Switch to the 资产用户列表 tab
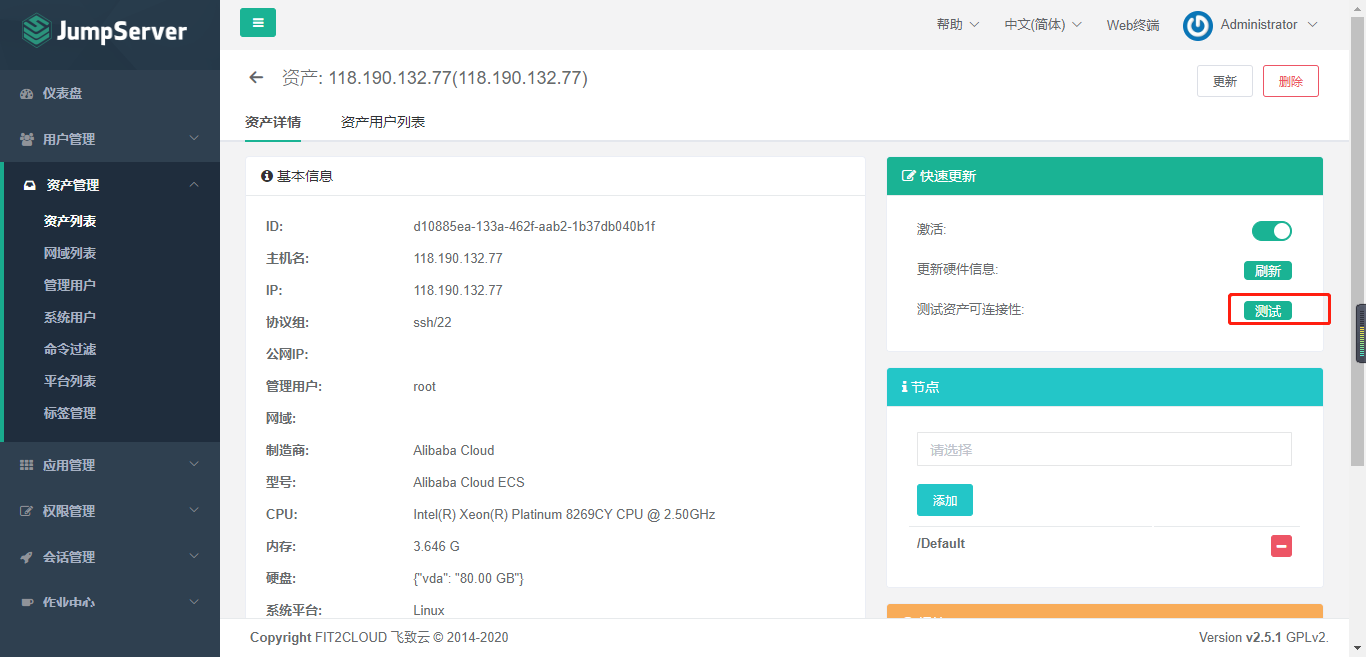Image resolution: width=1366 pixels, height=657 pixels. (x=383, y=120)
